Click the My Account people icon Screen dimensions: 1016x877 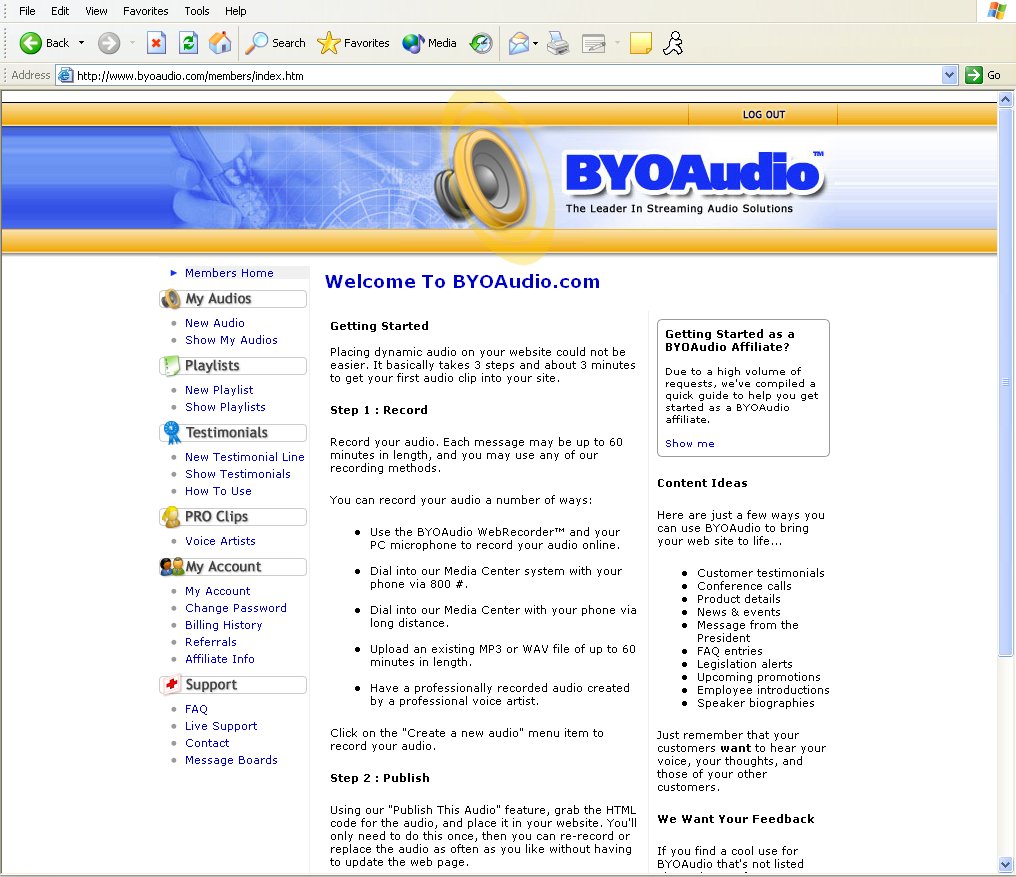(x=172, y=567)
